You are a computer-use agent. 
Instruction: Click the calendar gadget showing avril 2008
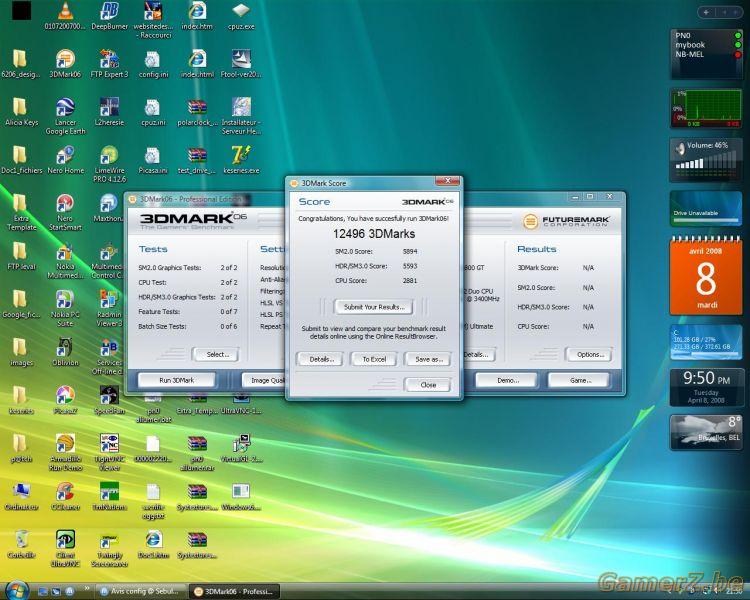(706, 276)
